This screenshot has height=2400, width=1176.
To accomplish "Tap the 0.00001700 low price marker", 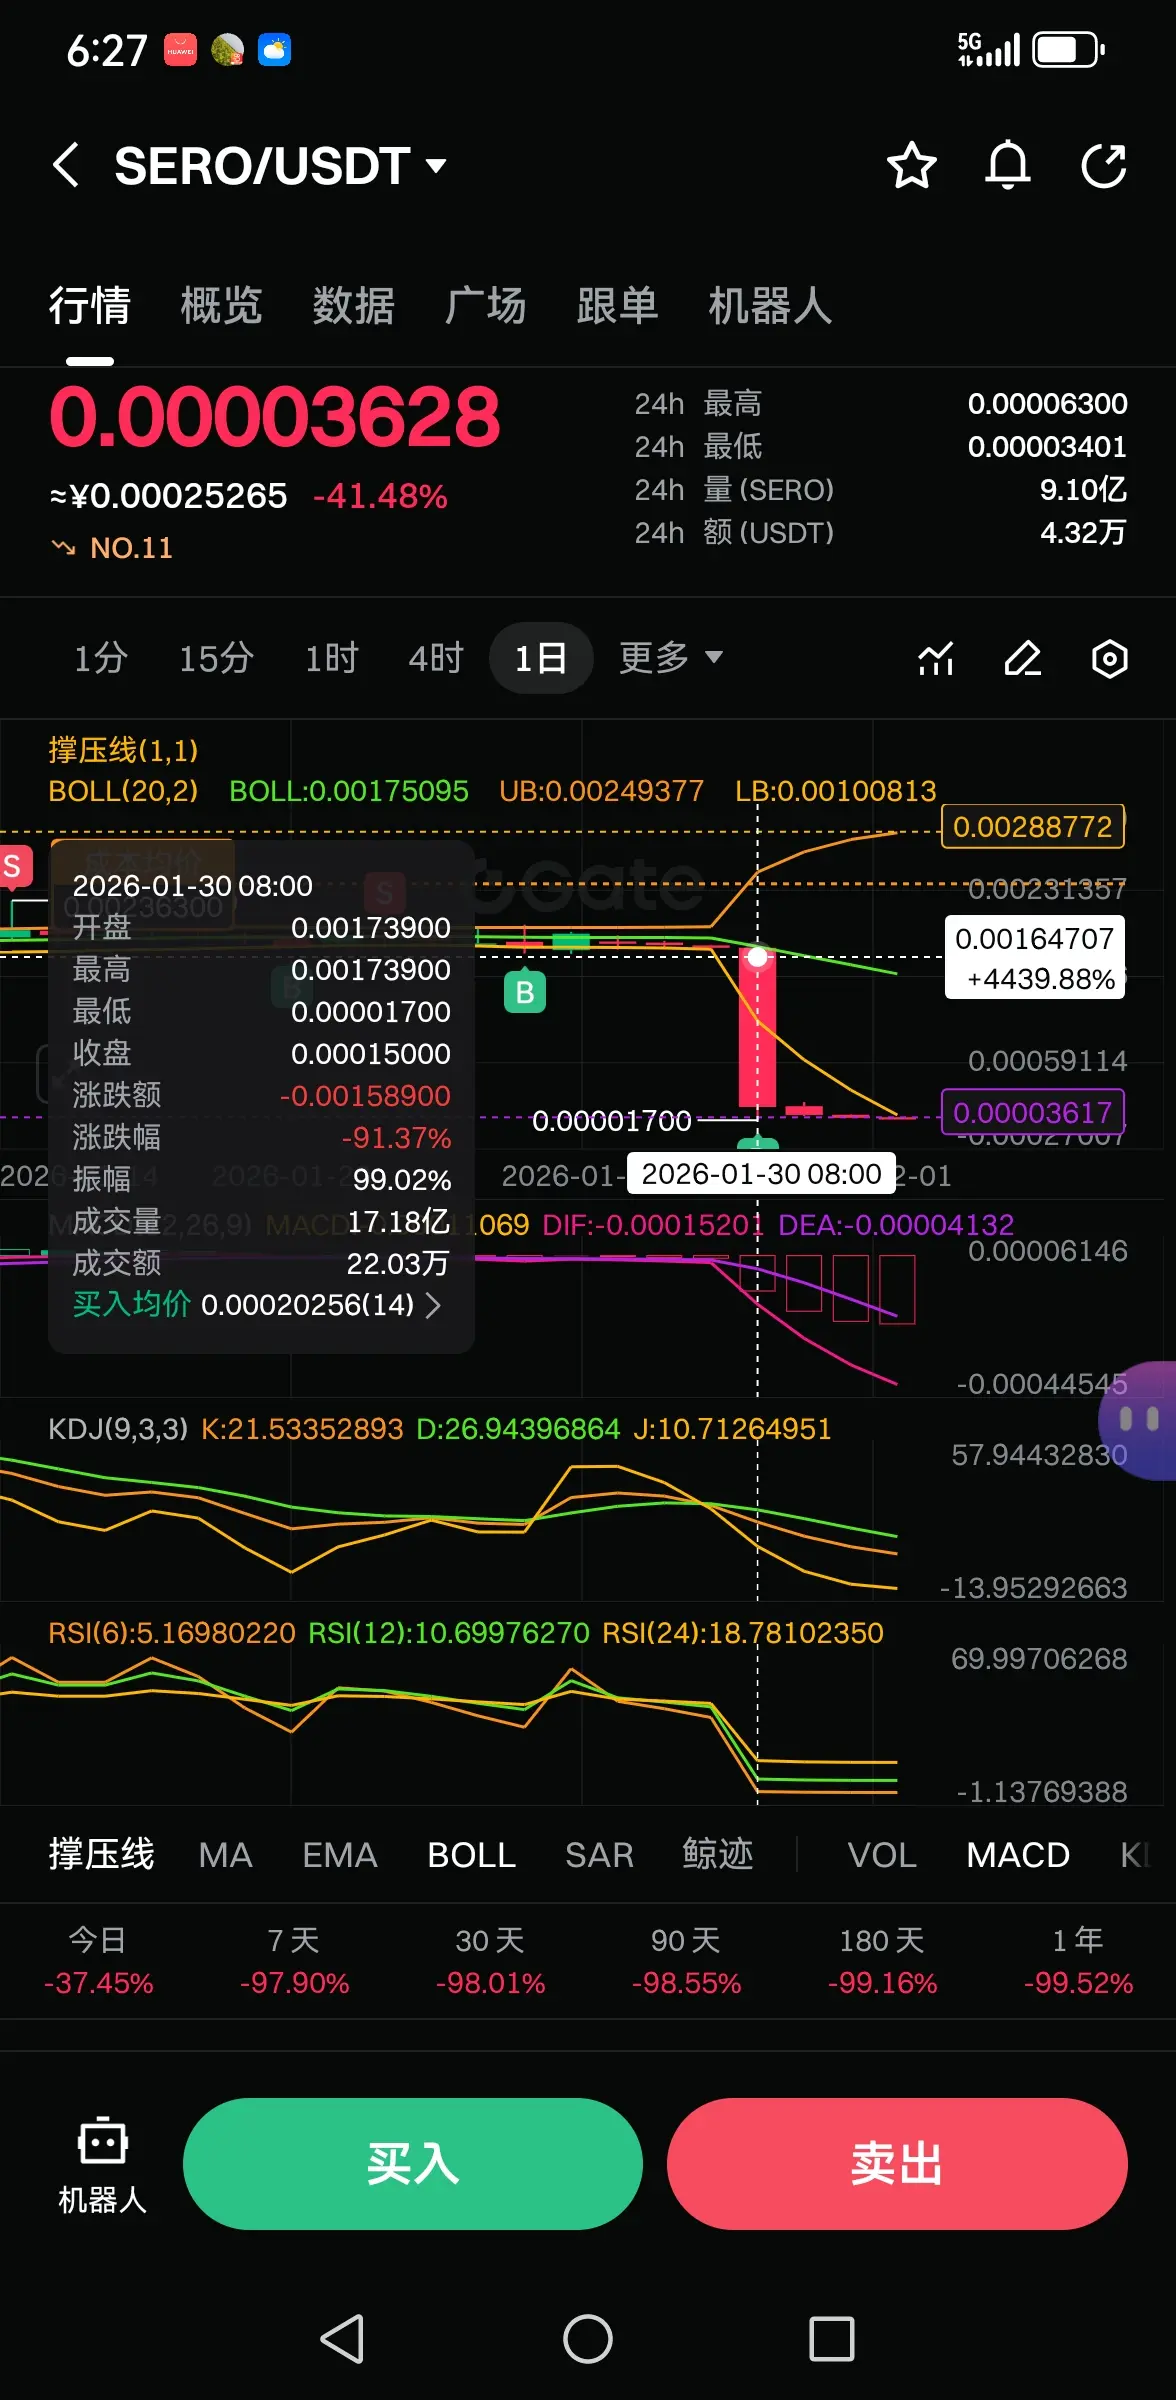I will (612, 1121).
